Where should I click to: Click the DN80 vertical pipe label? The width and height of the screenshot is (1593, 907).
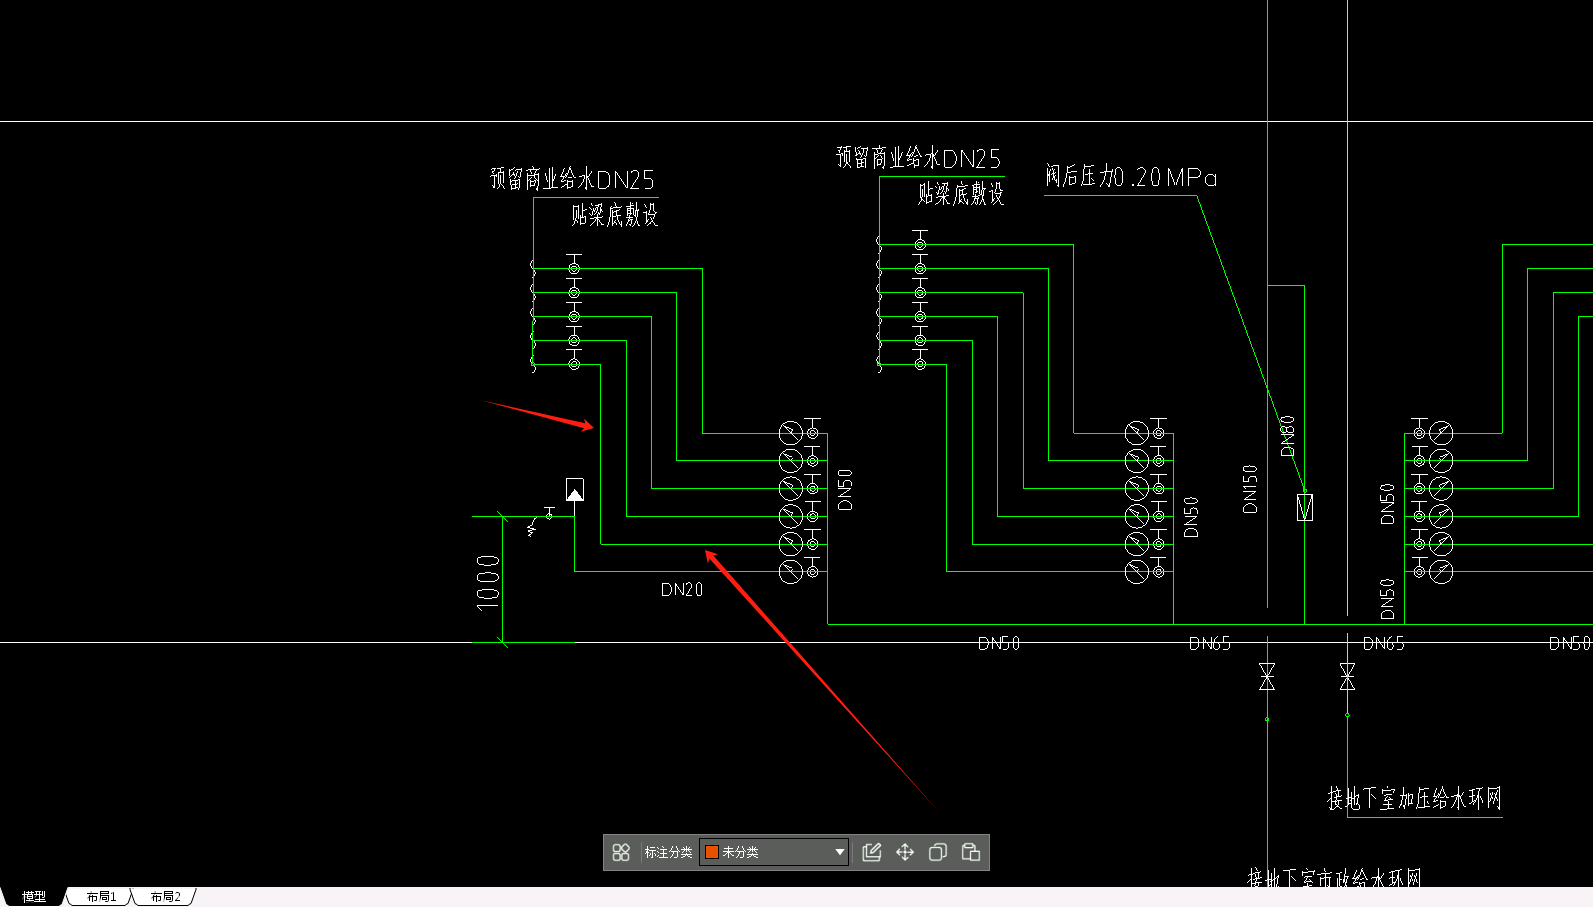(x=1287, y=436)
